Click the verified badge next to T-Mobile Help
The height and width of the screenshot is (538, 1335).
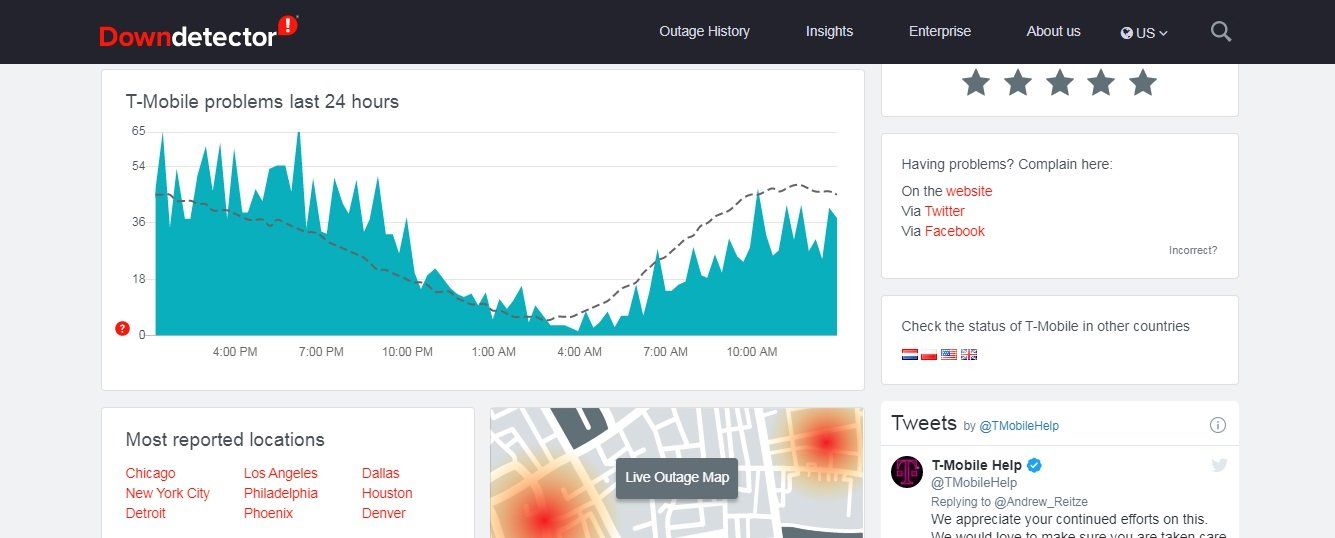click(1035, 465)
